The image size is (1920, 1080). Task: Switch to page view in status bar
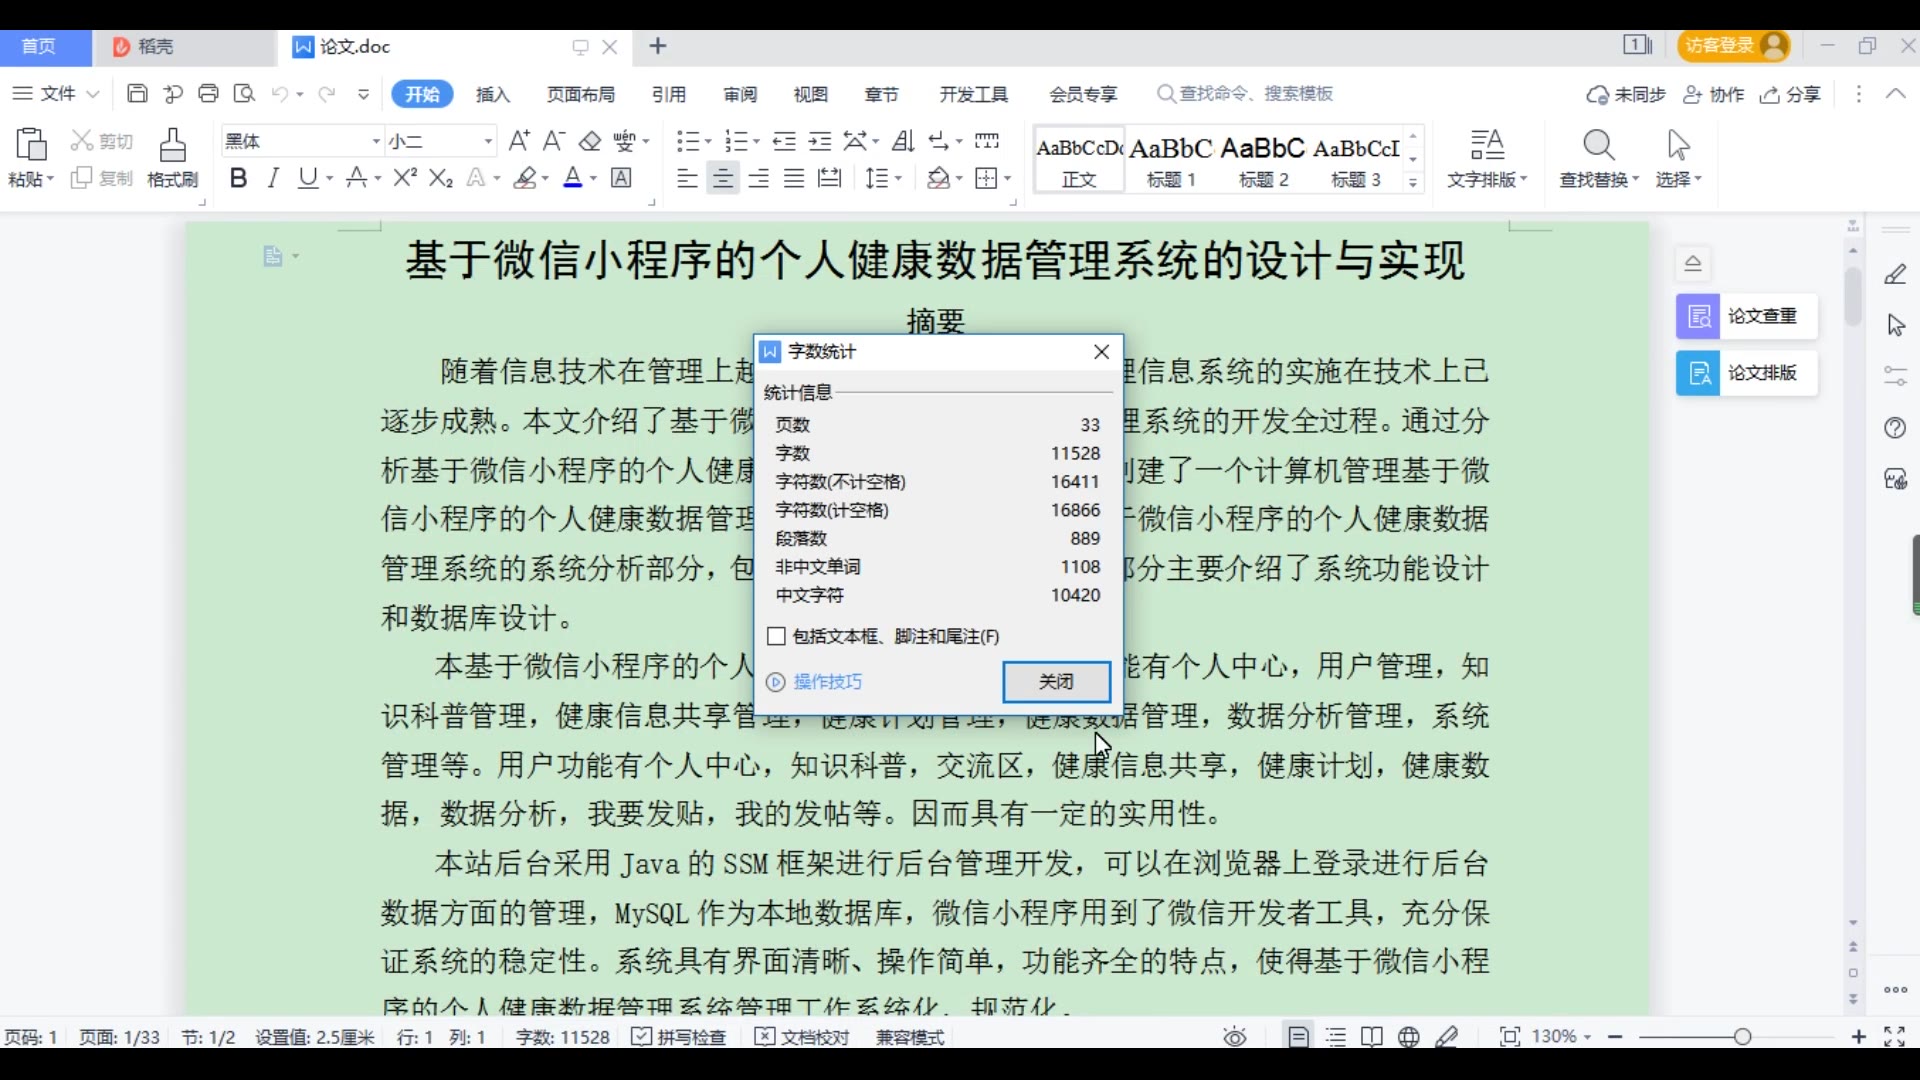(1298, 1037)
